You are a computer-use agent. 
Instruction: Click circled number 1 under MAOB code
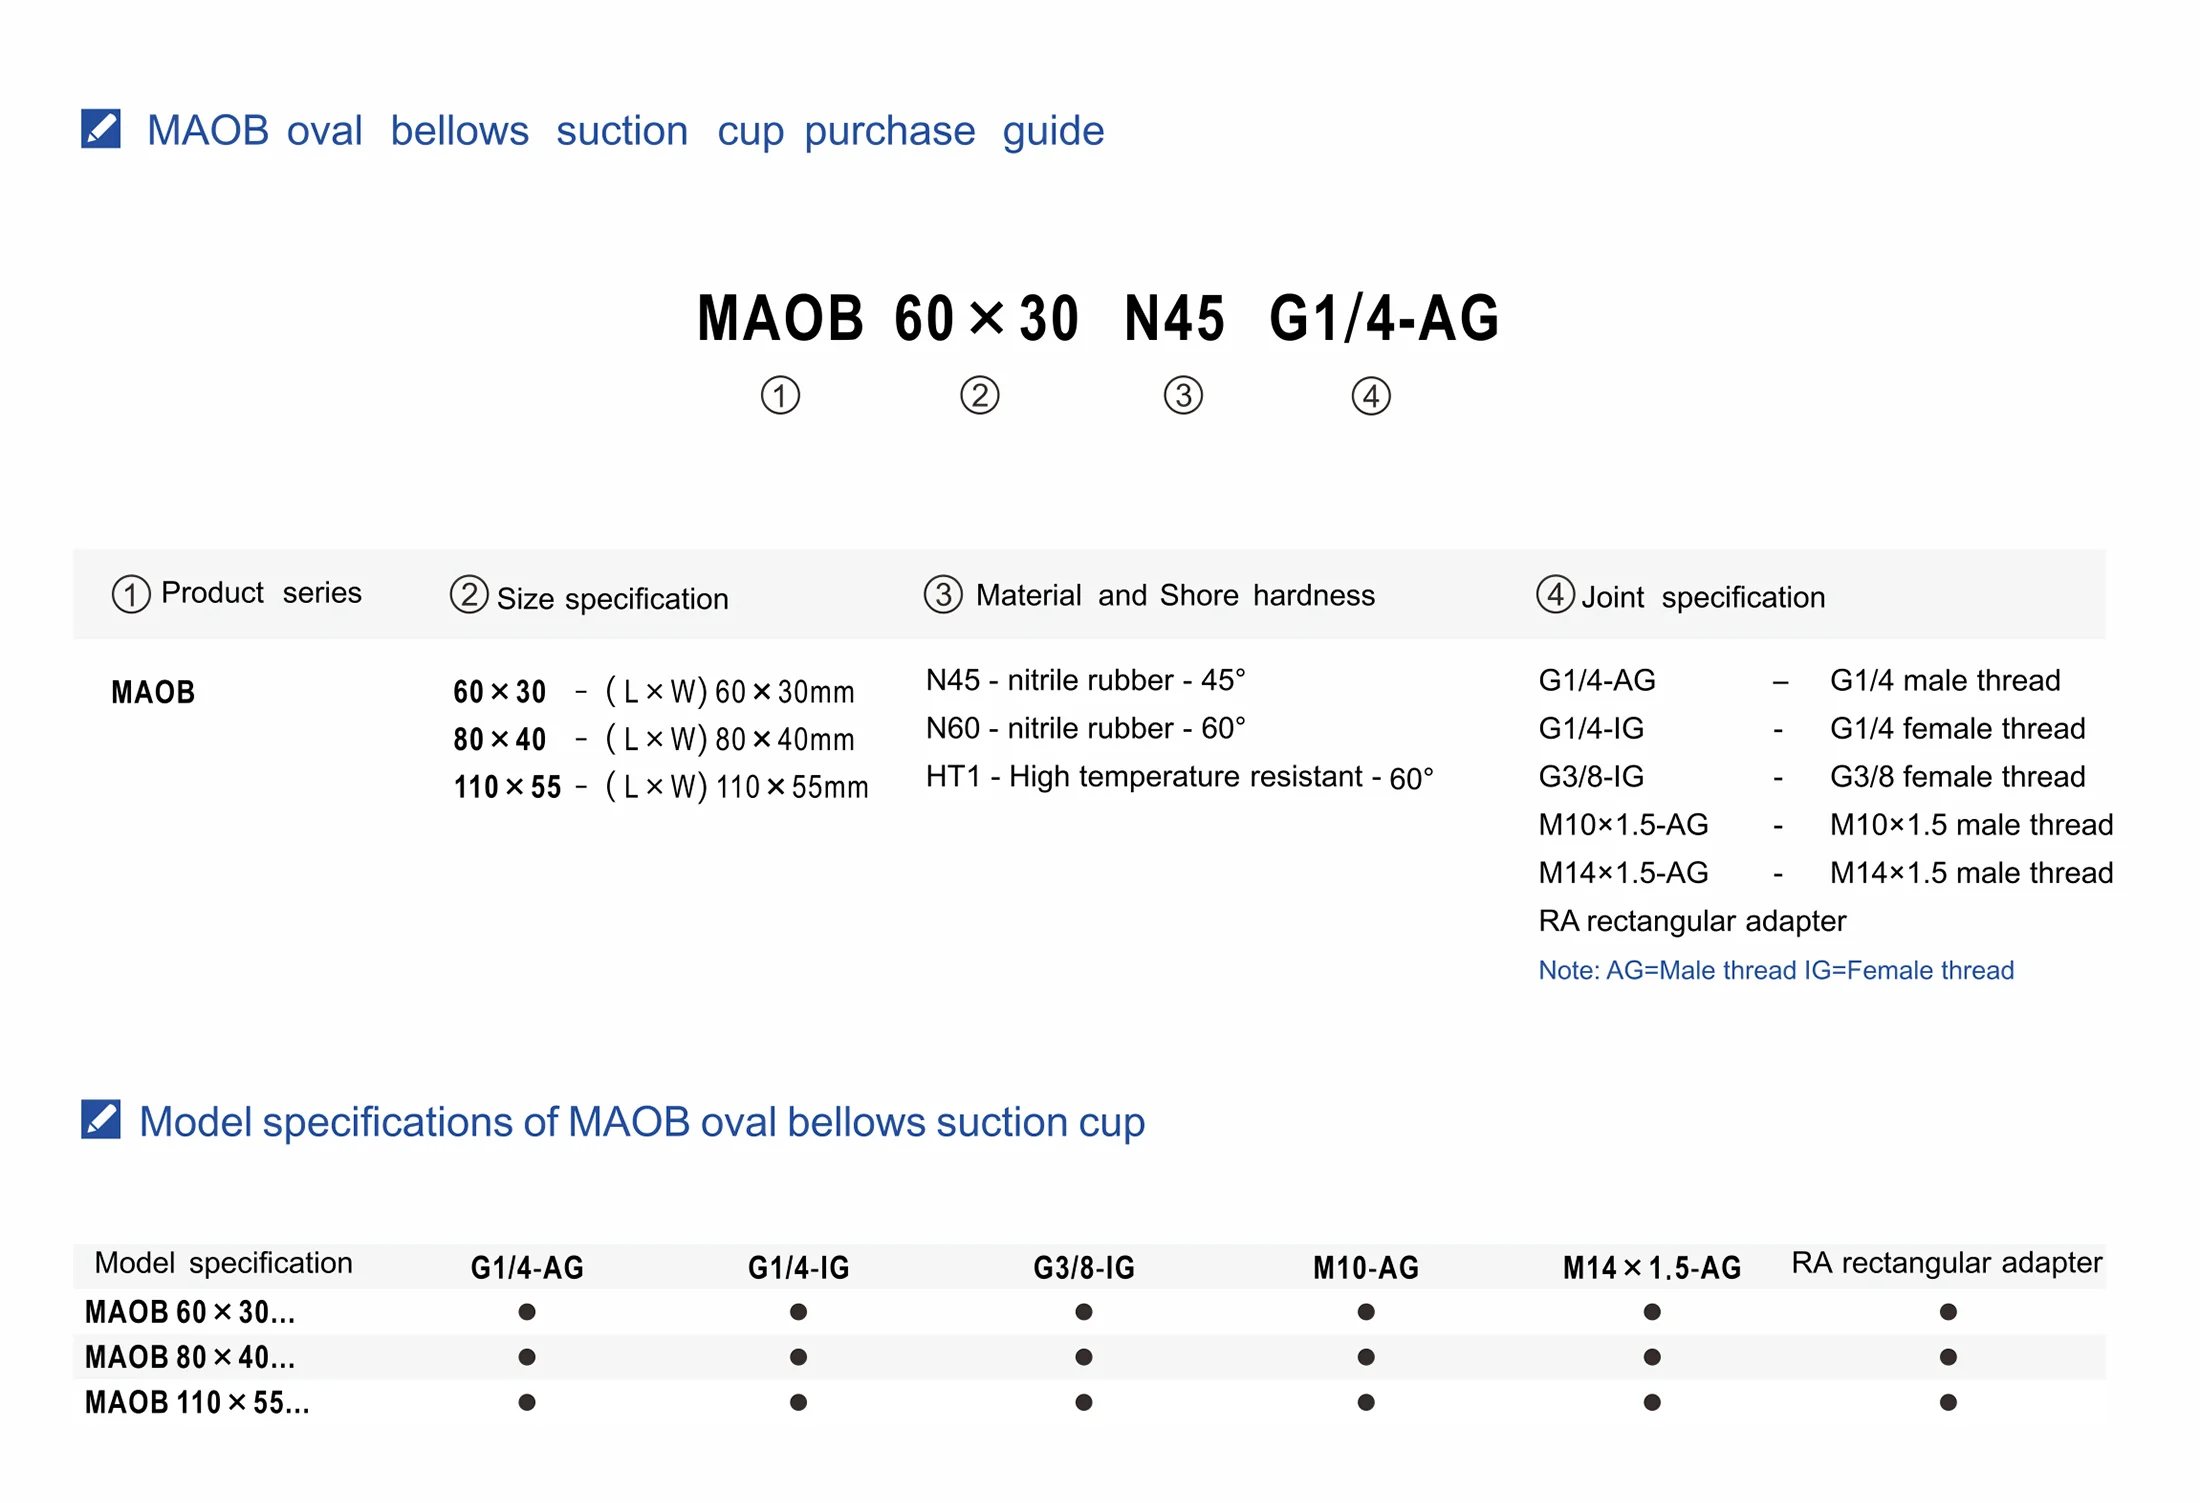coord(780,395)
